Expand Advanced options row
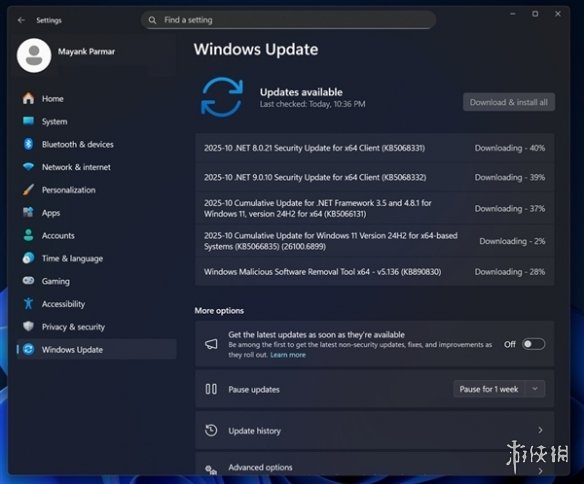Viewport: 584px width, 484px height. coord(374,464)
